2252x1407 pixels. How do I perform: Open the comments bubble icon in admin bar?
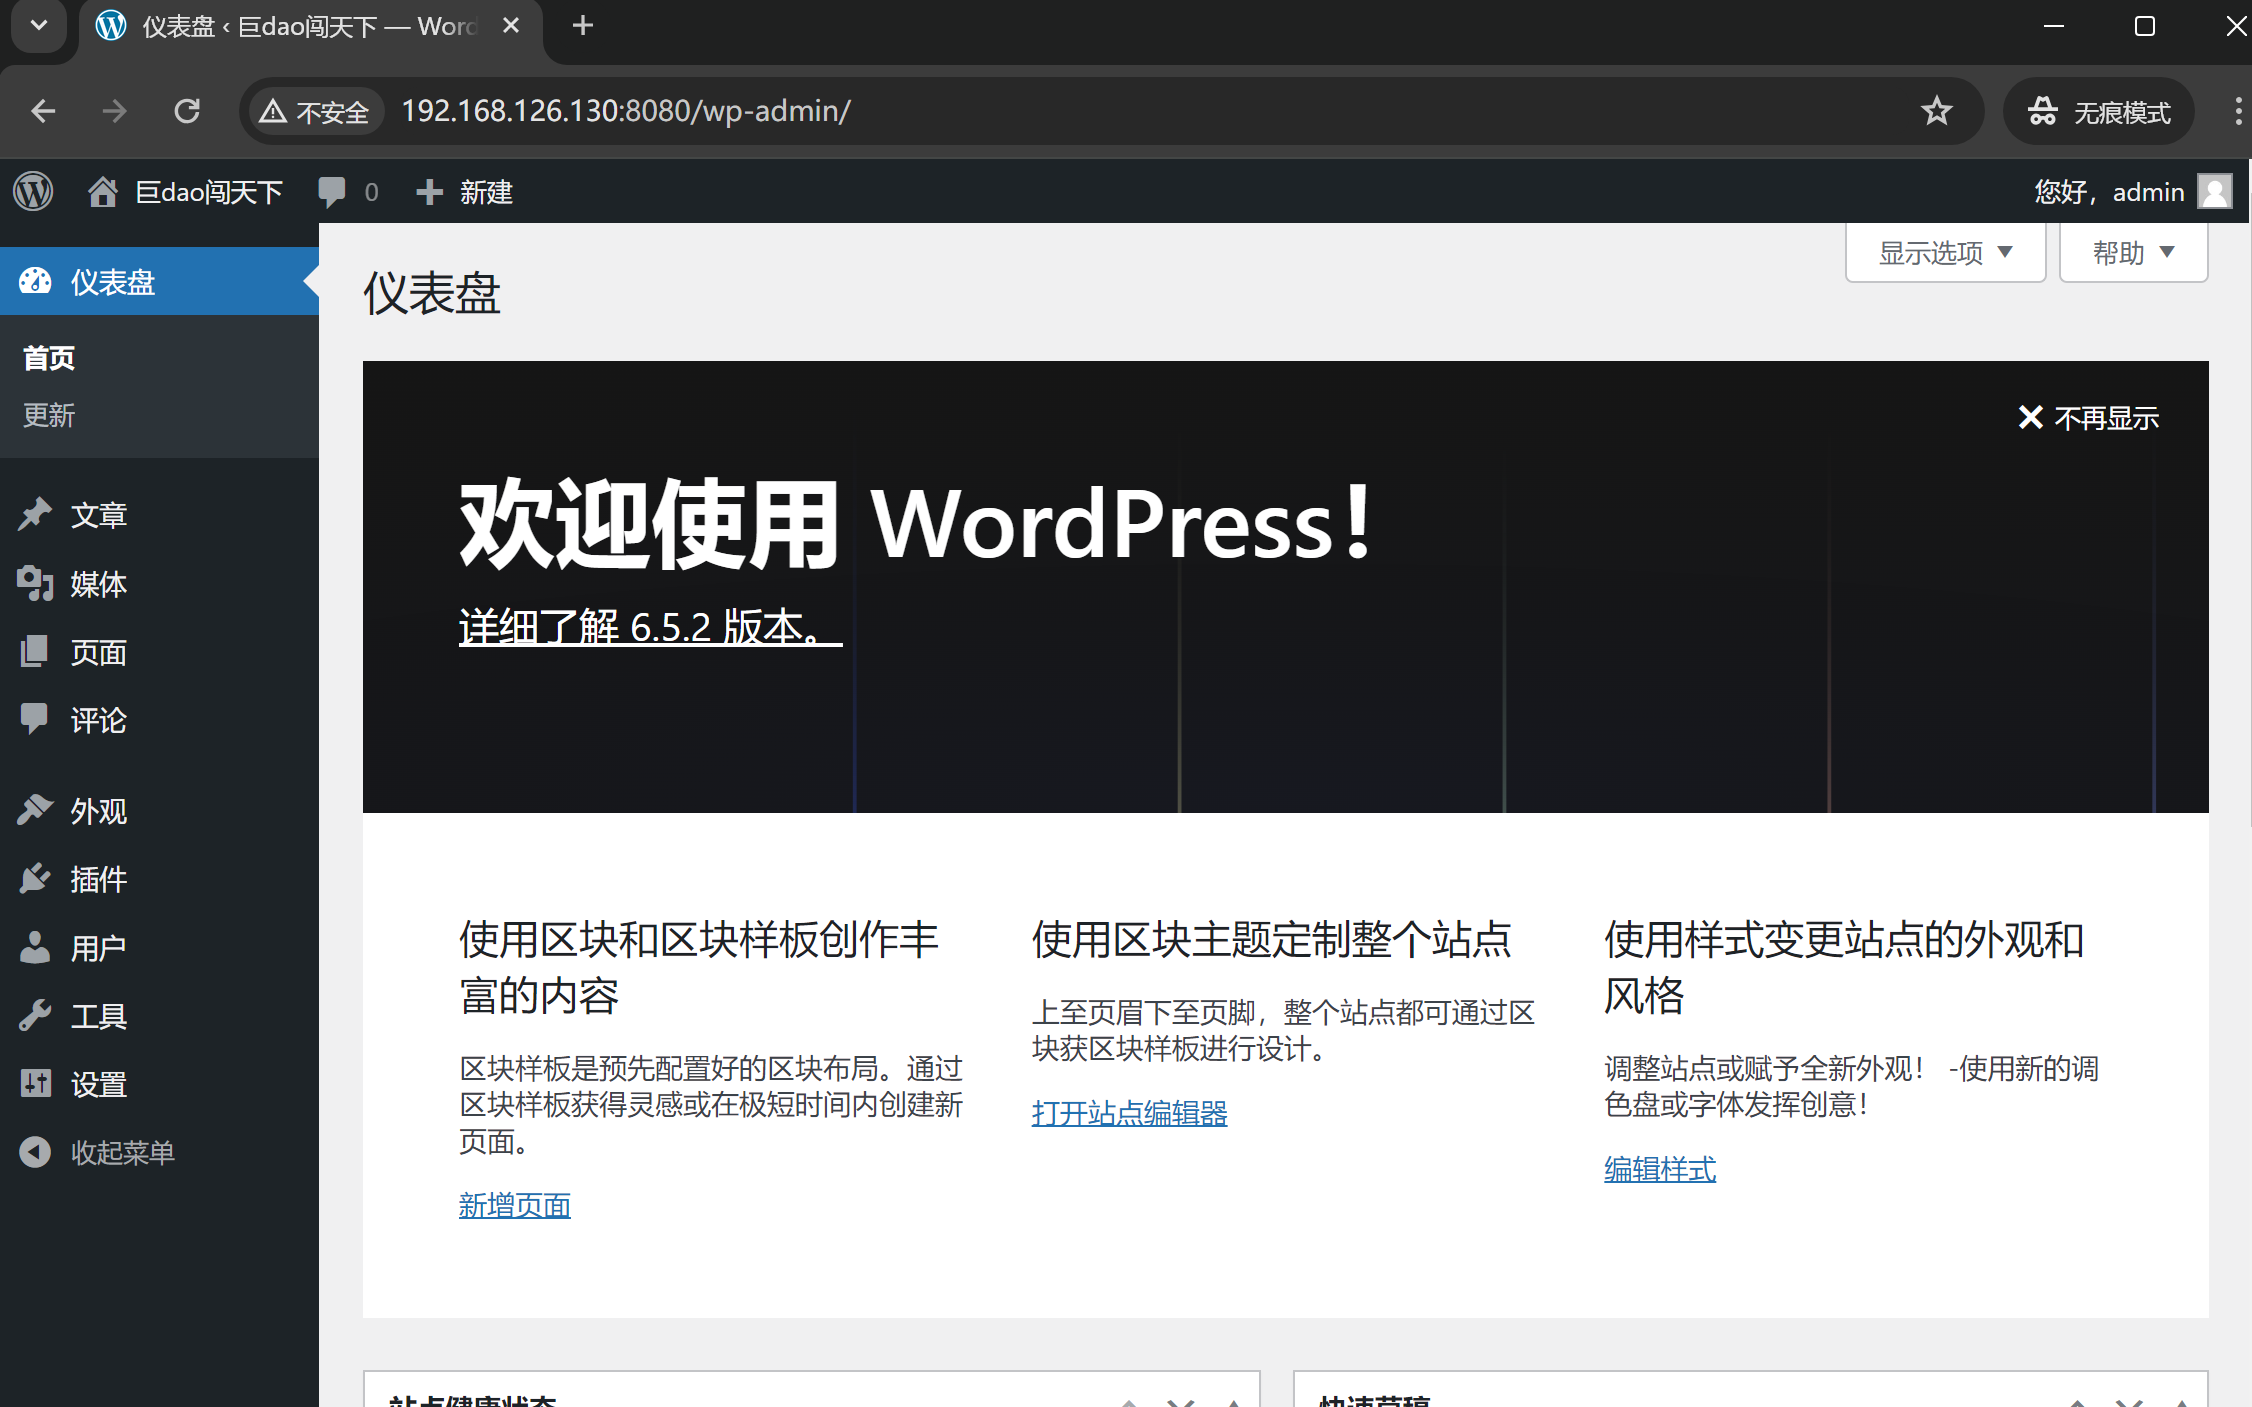331,191
